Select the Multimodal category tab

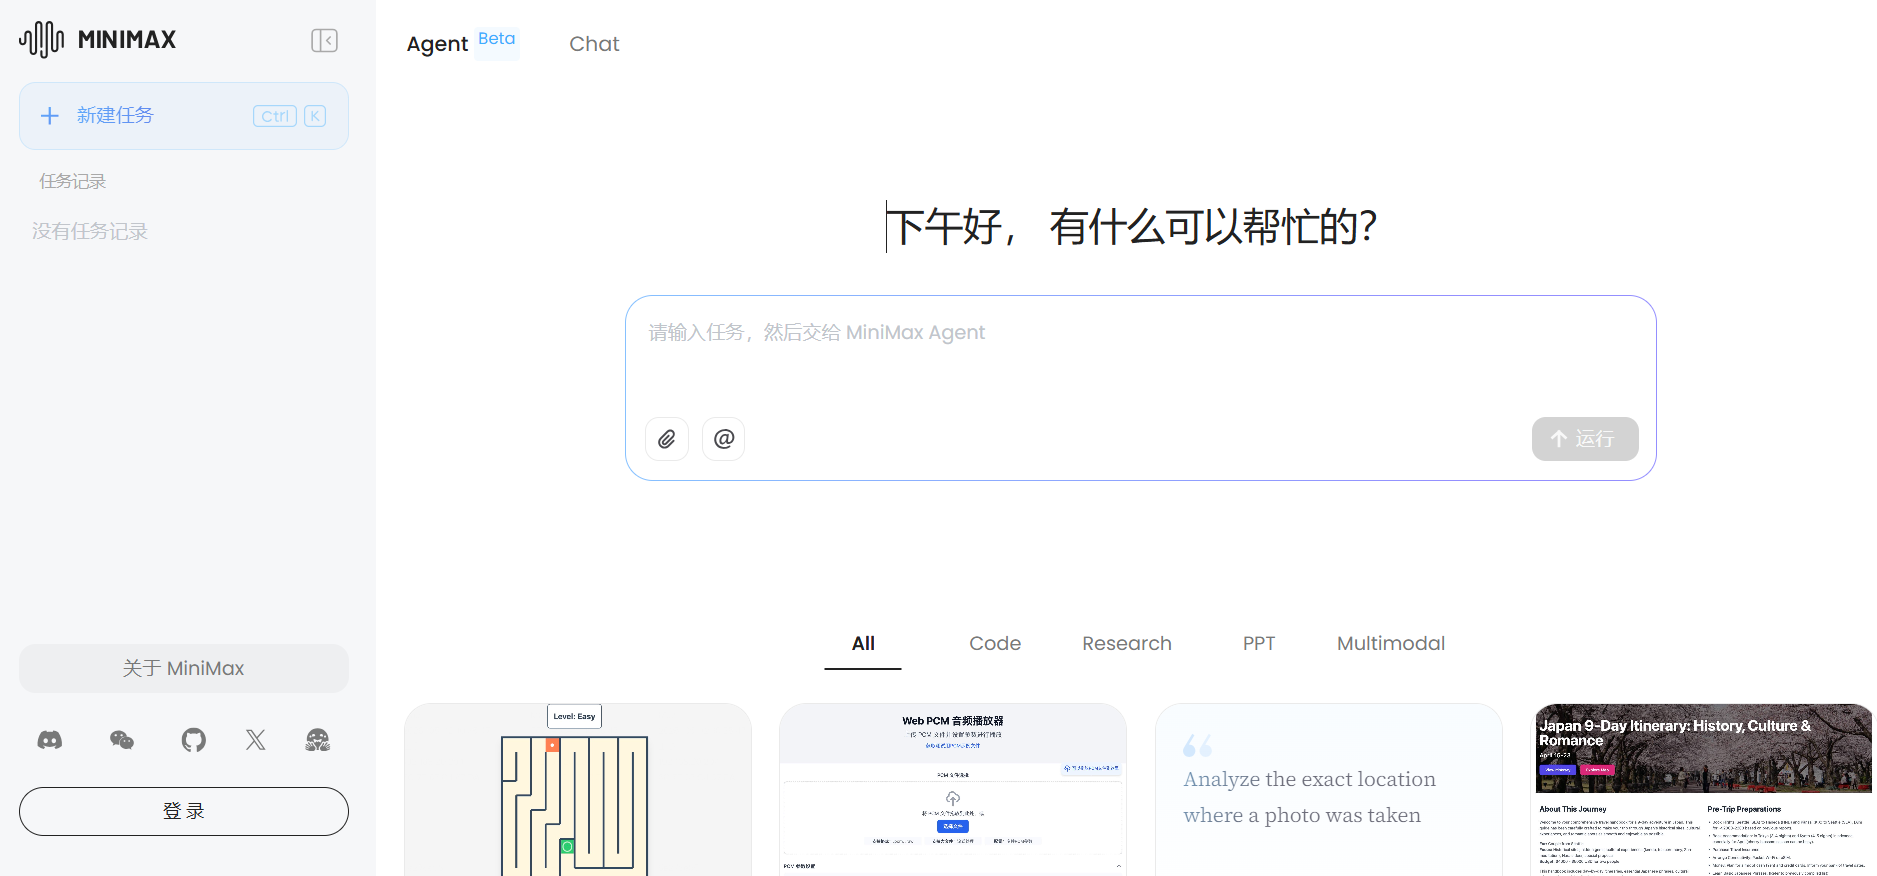pos(1391,643)
